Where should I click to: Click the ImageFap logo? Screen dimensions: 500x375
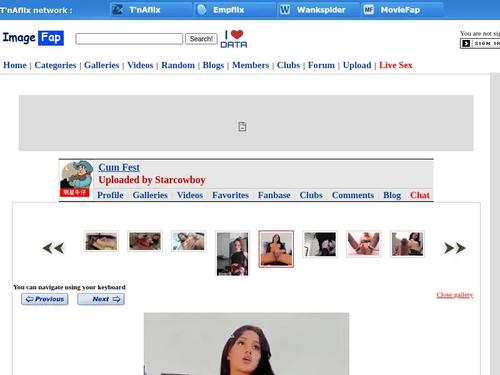[33, 38]
